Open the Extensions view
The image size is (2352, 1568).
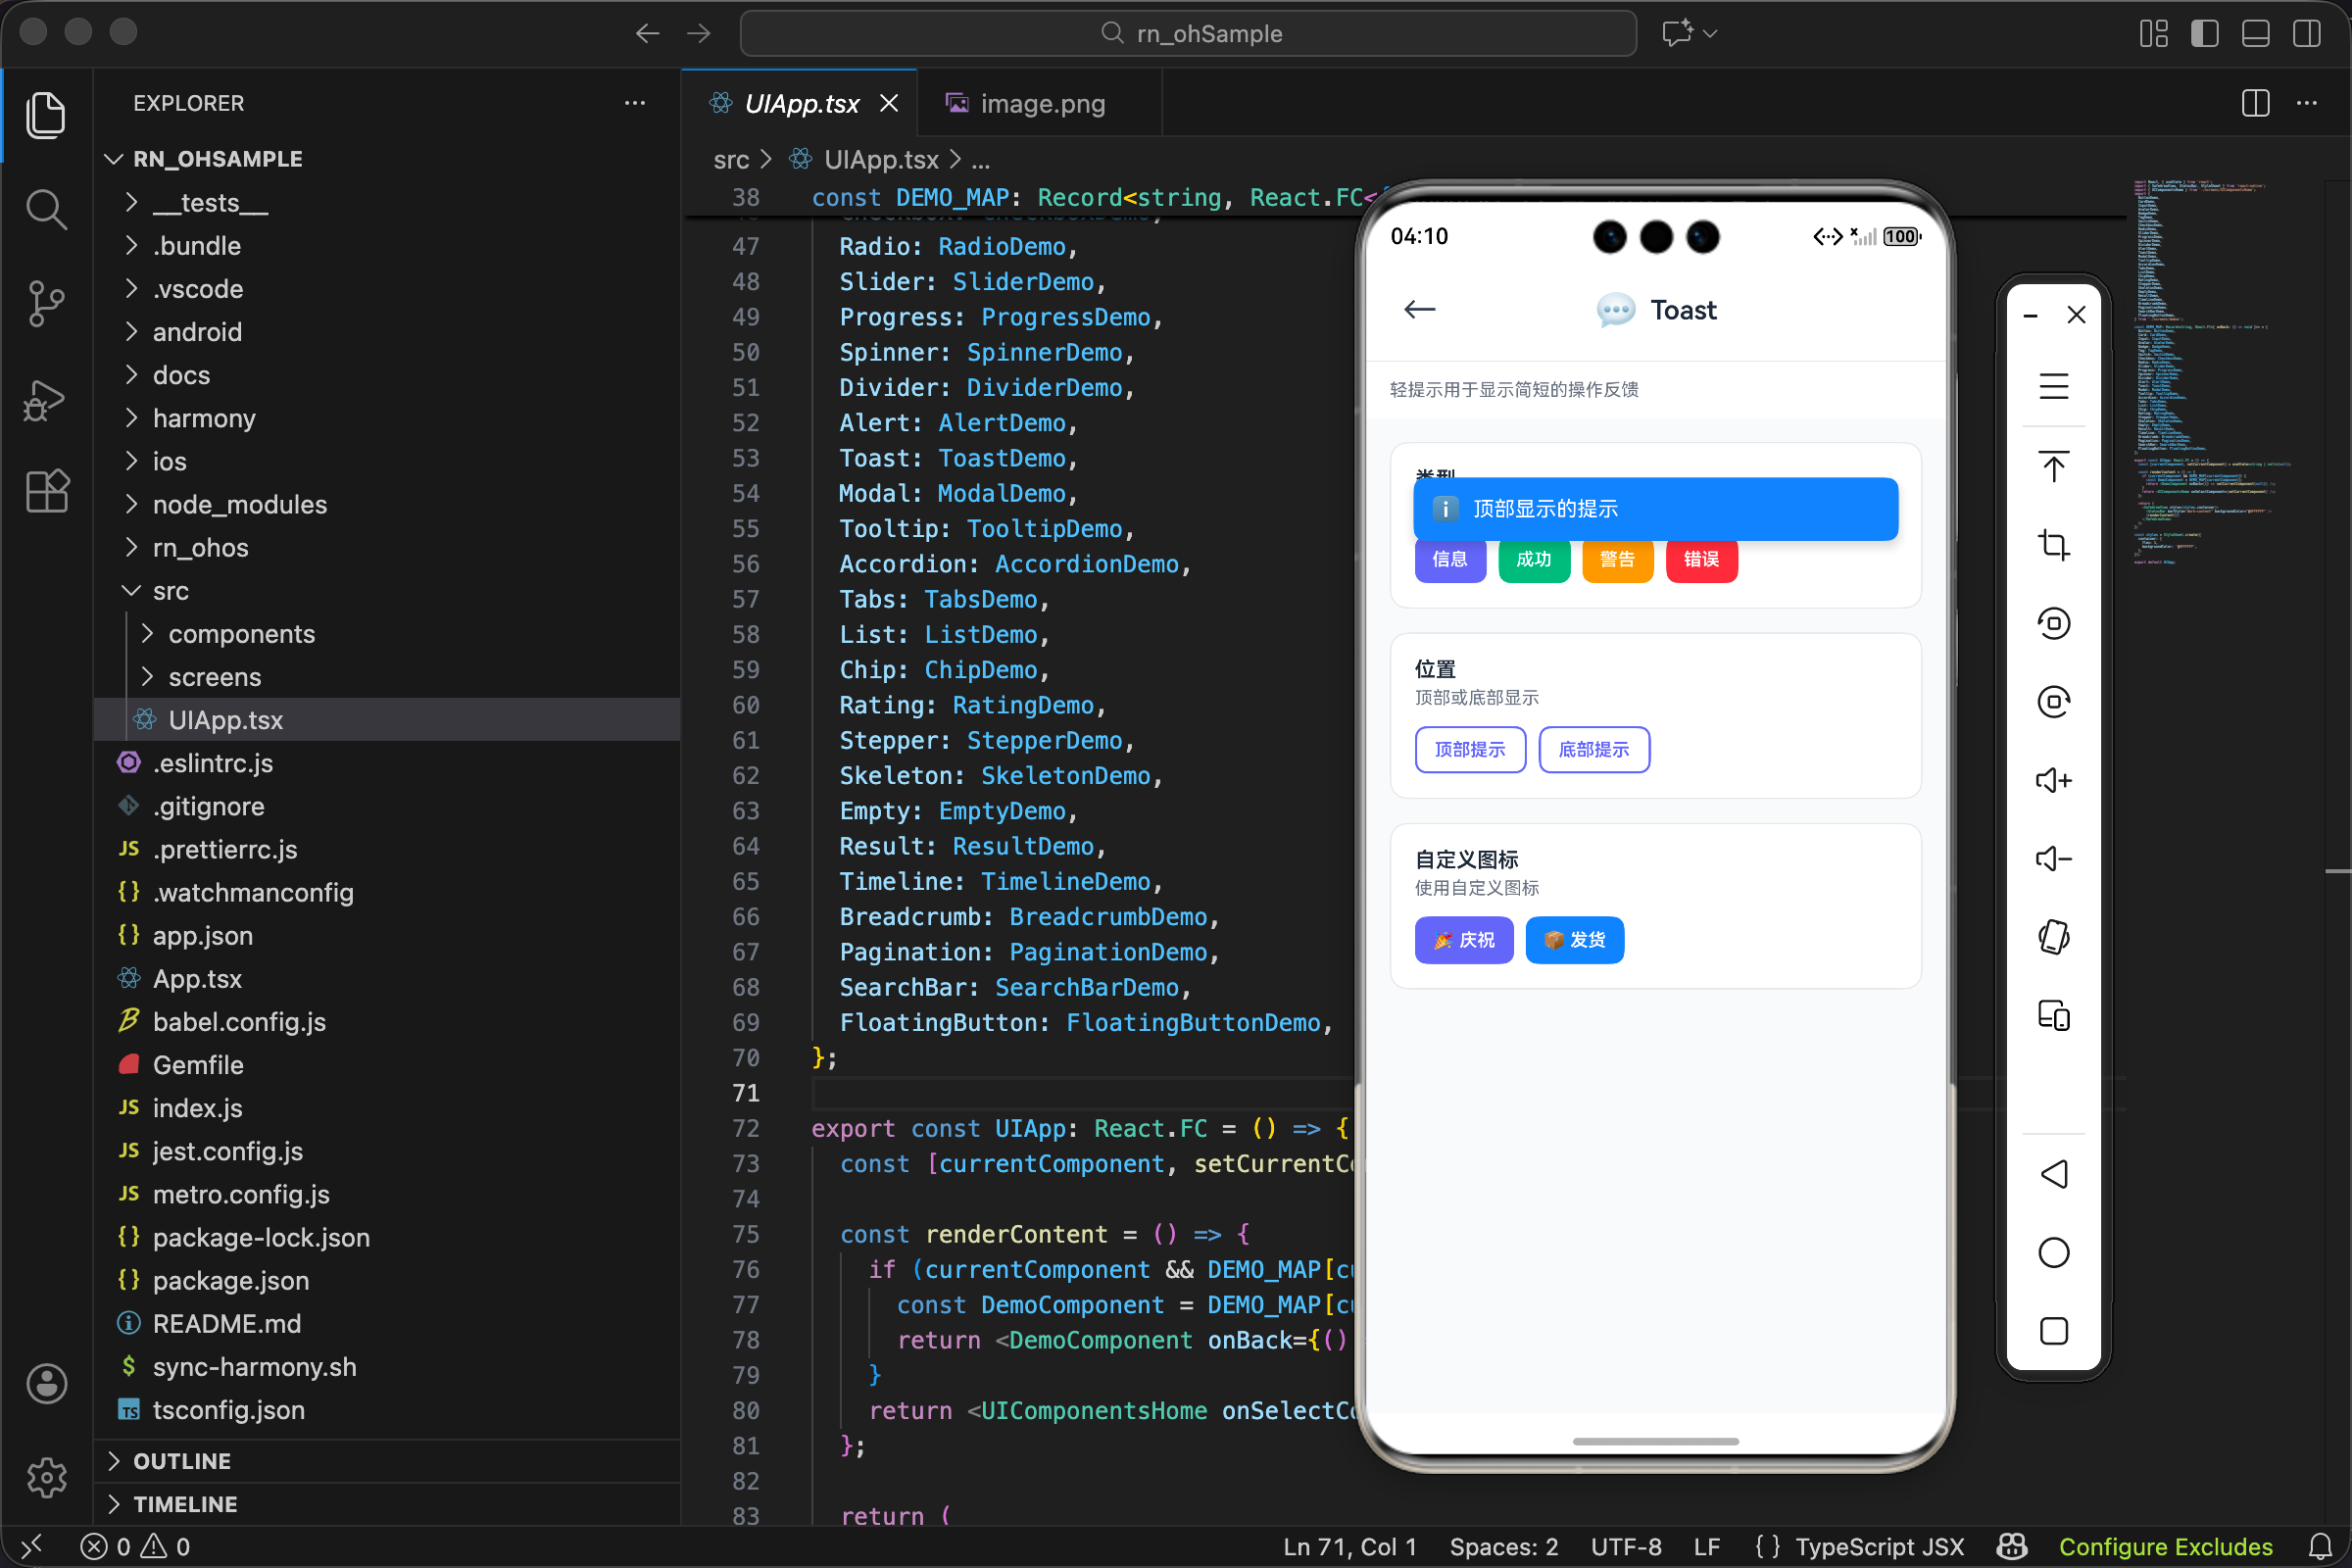pos(46,491)
